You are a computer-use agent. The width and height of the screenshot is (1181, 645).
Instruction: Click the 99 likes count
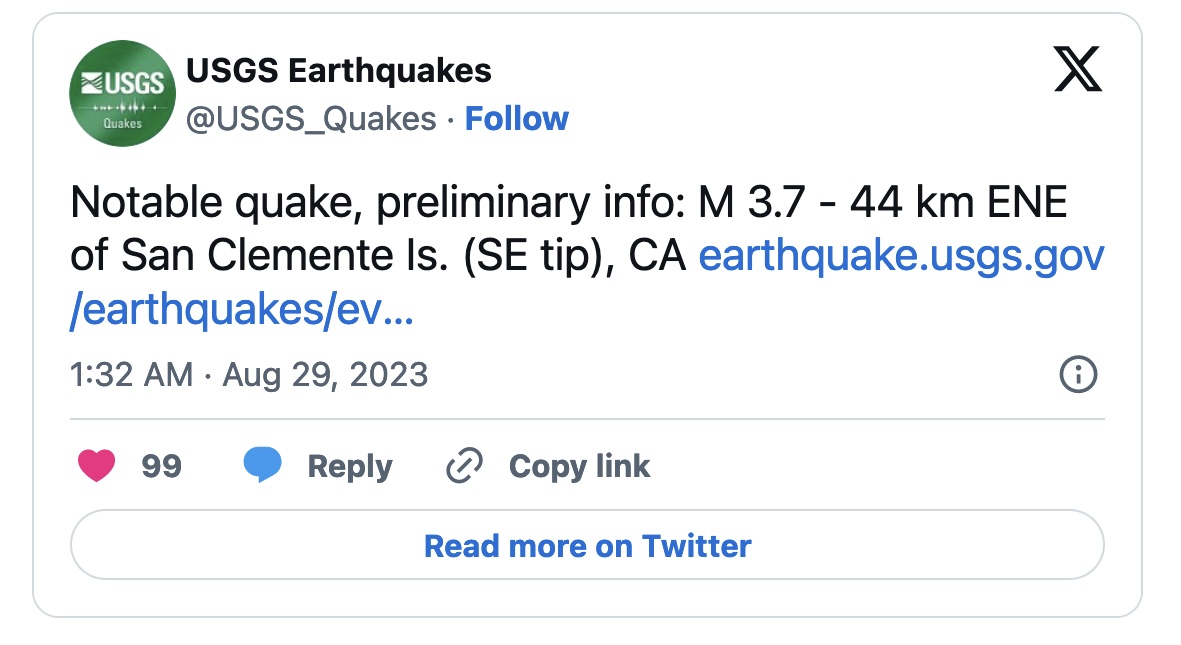[160, 466]
